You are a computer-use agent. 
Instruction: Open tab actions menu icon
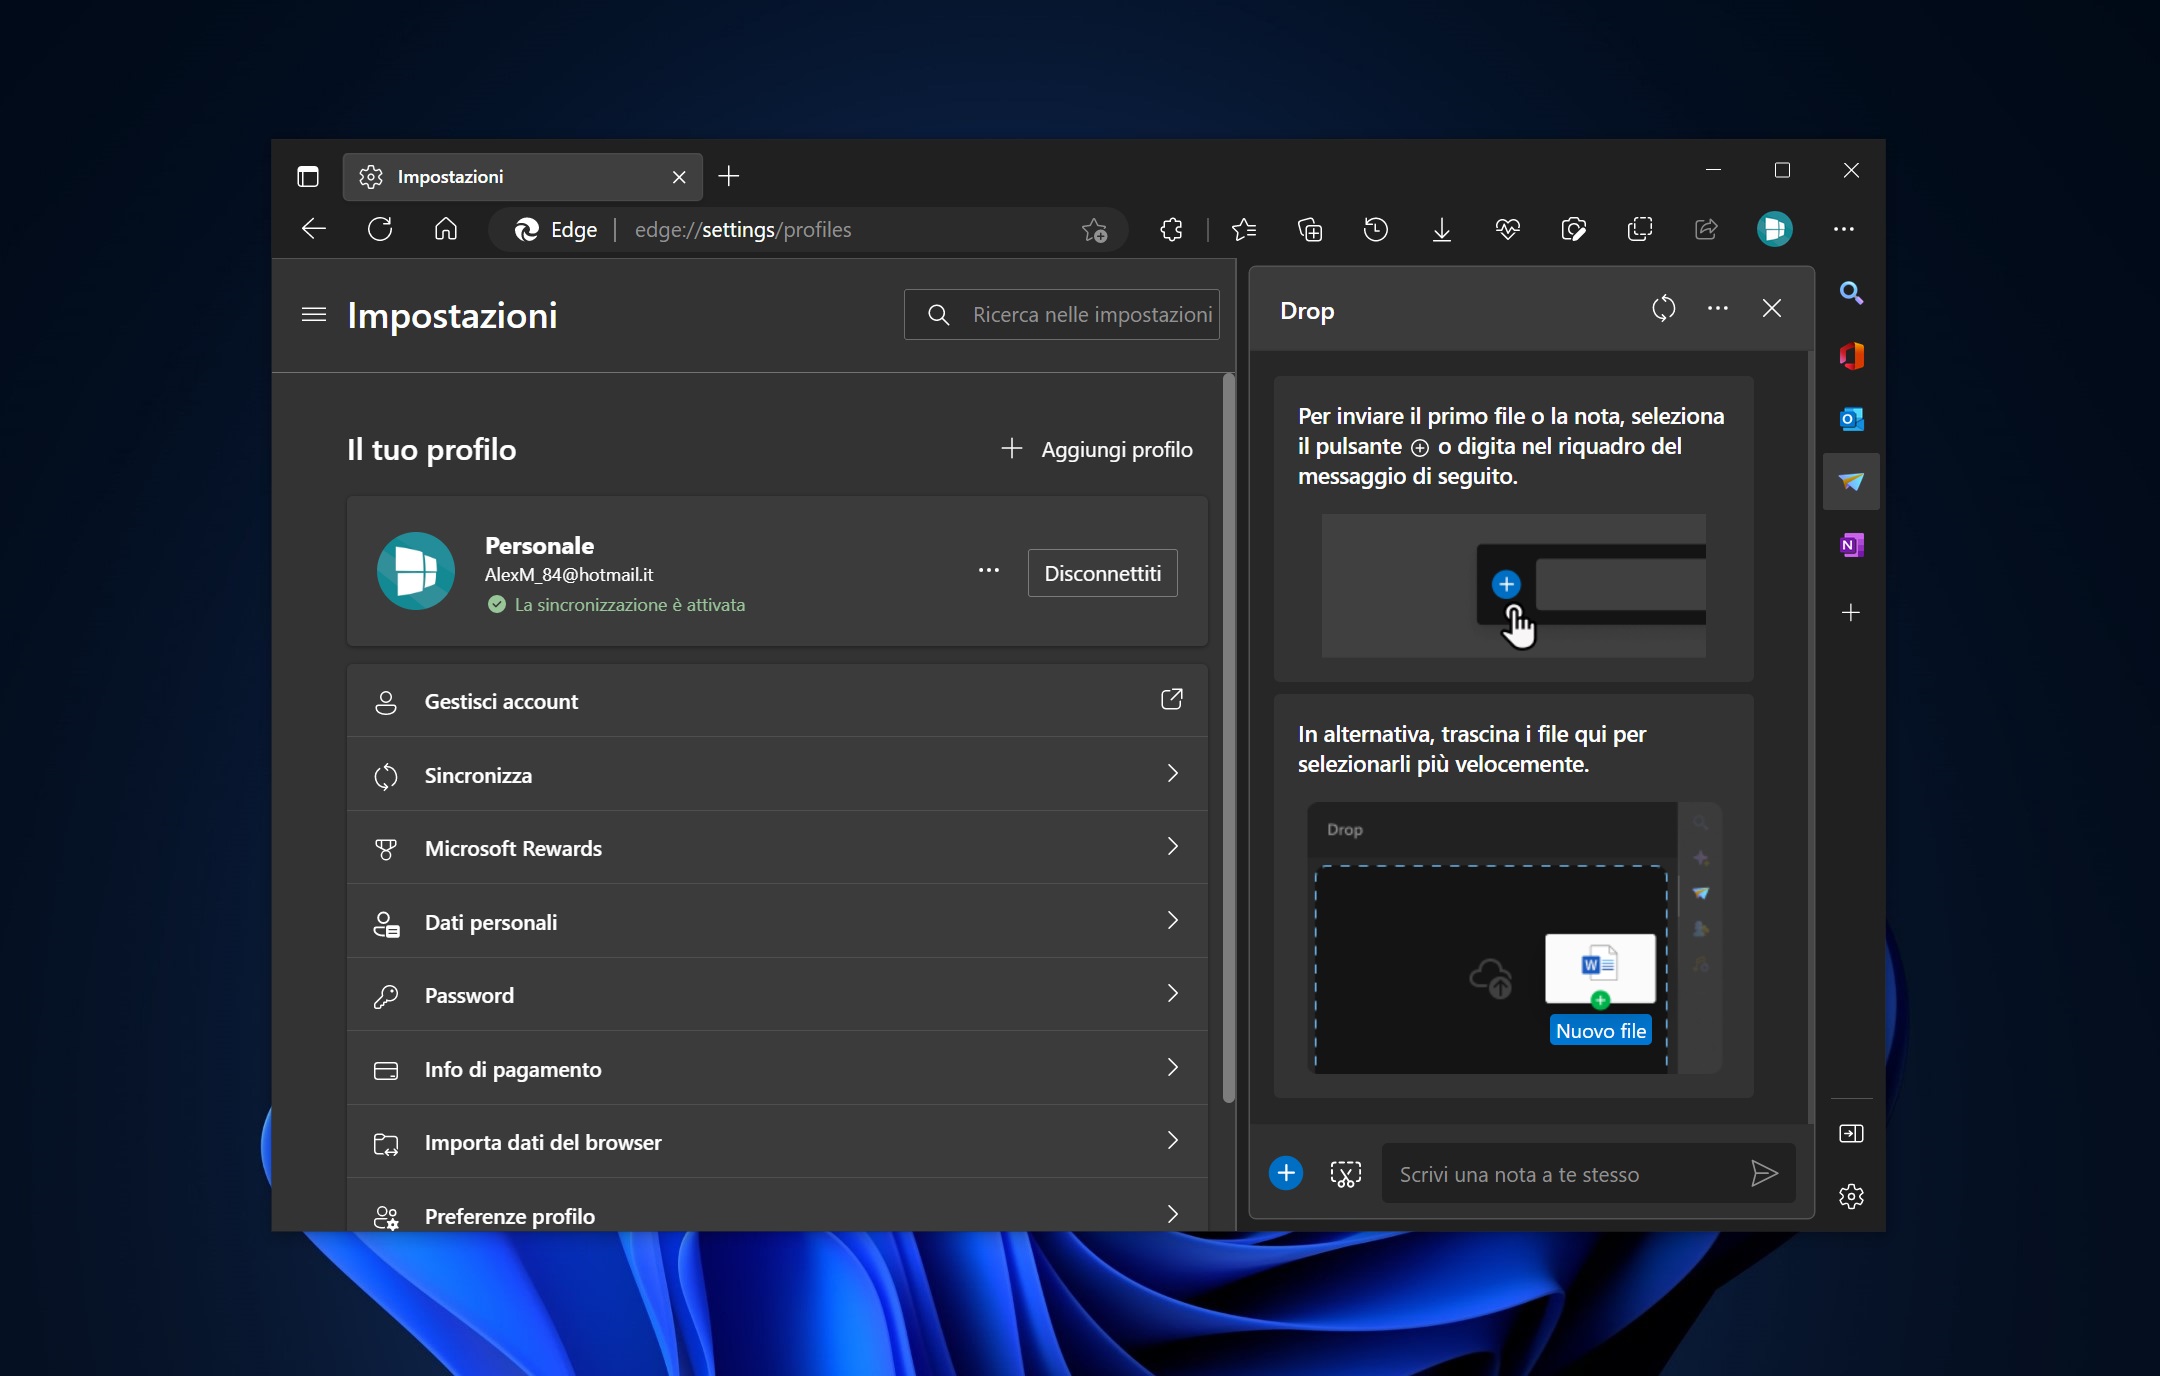pos(308,177)
